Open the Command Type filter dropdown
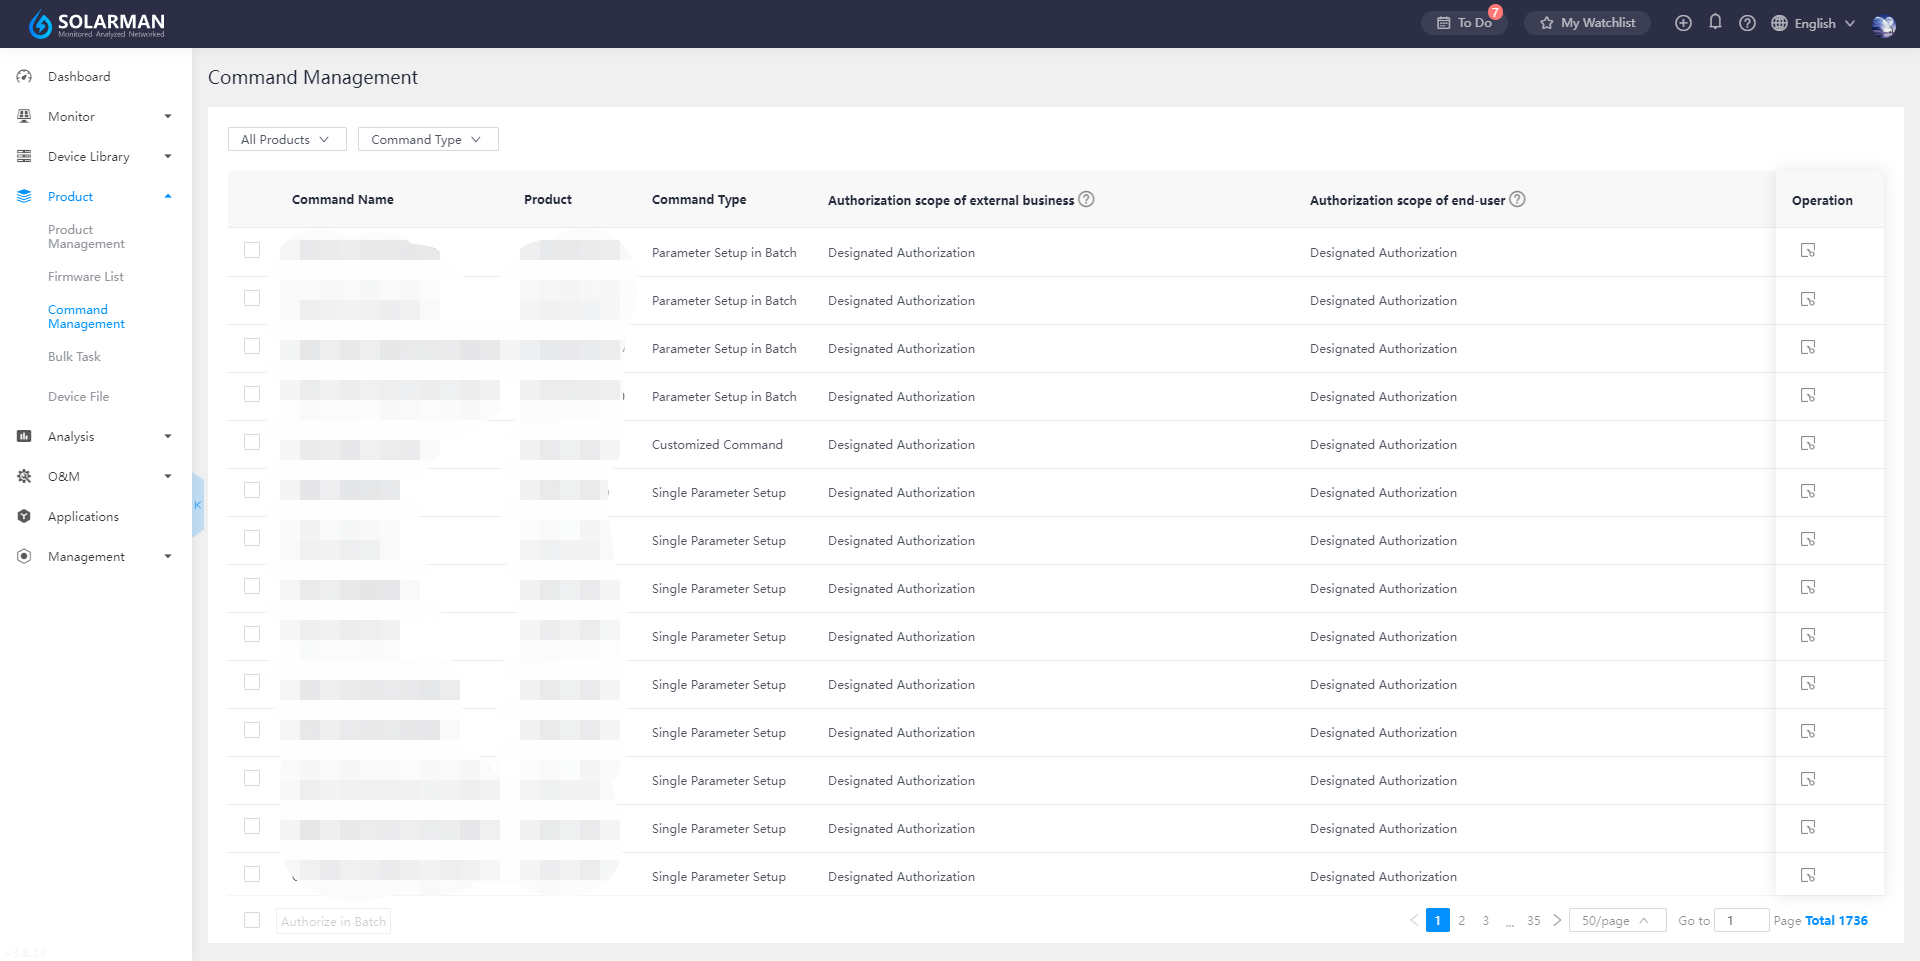This screenshot has height=961, width=1920. click(x=428, y=139)
